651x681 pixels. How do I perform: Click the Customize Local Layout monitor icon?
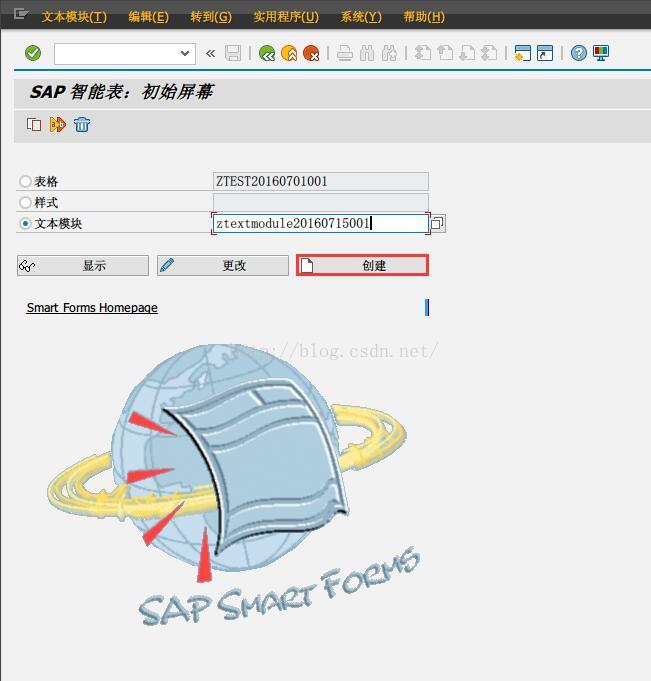pos(601,53)
